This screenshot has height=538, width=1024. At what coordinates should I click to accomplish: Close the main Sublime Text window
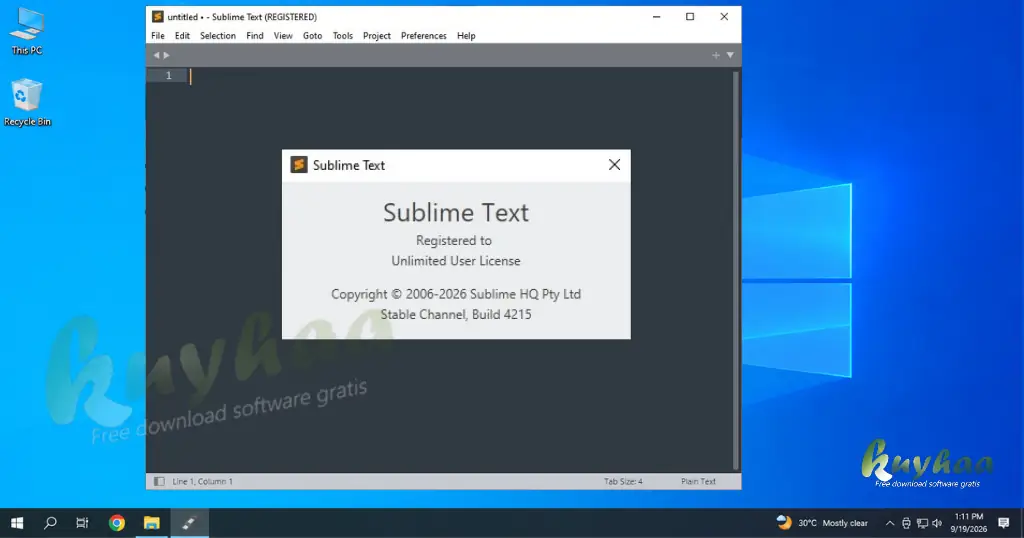click(x=724, y=16)
